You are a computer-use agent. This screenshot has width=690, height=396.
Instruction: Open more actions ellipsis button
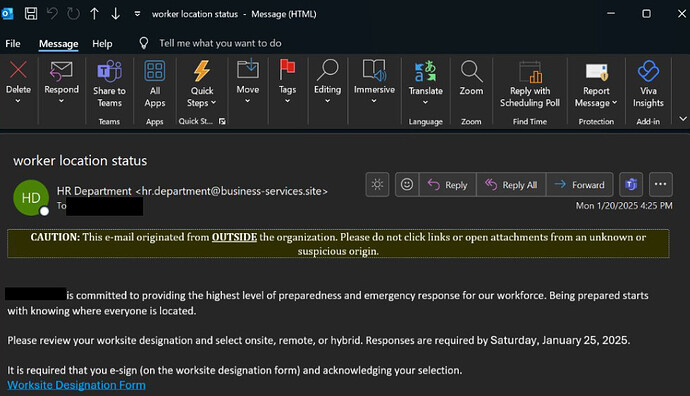[660, 184]
